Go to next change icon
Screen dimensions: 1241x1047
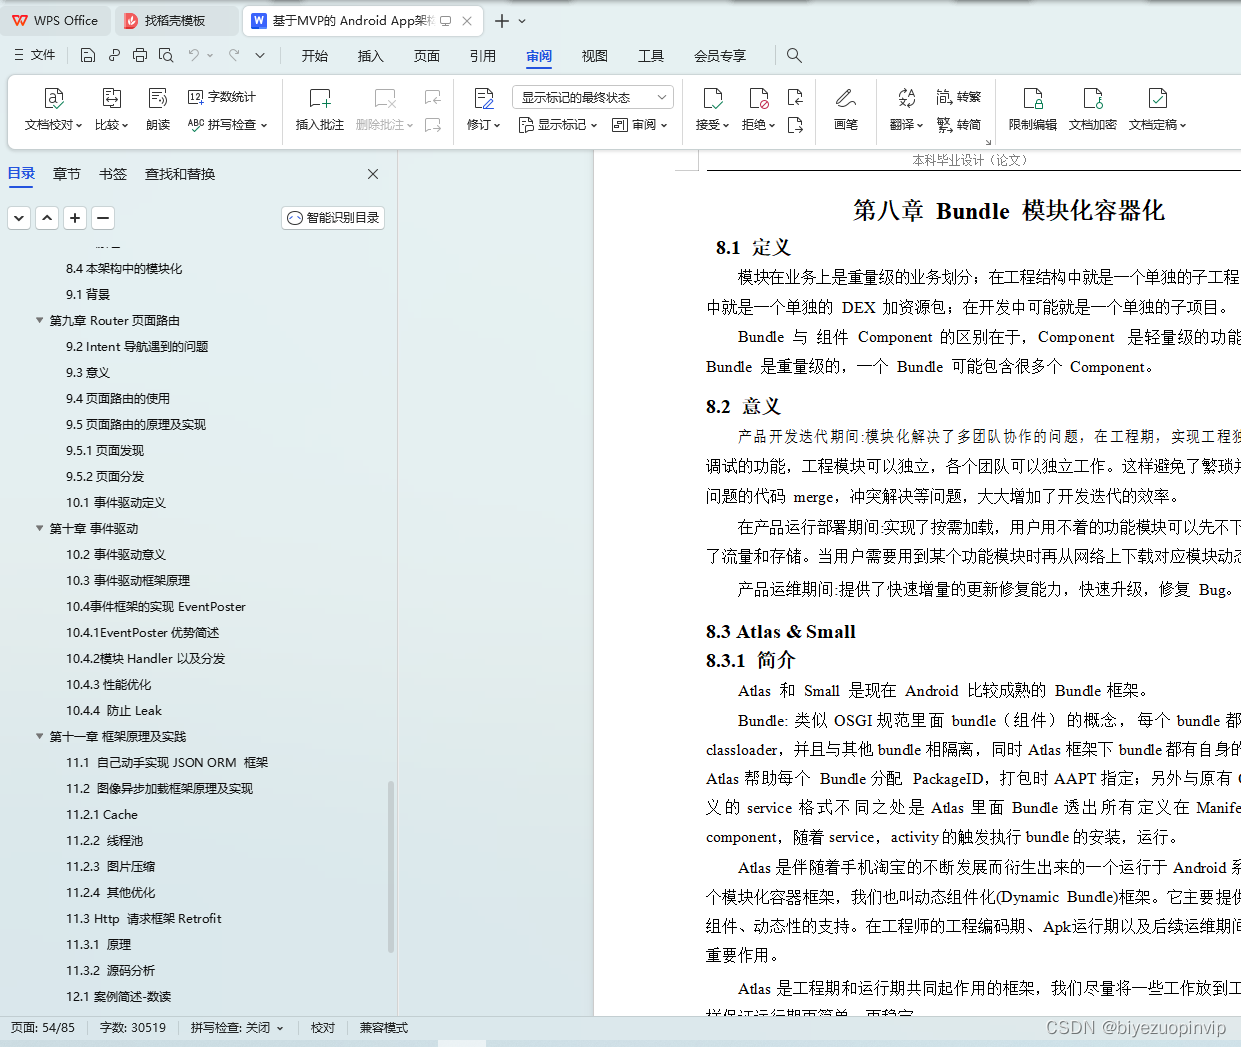[x=795, y=125]
